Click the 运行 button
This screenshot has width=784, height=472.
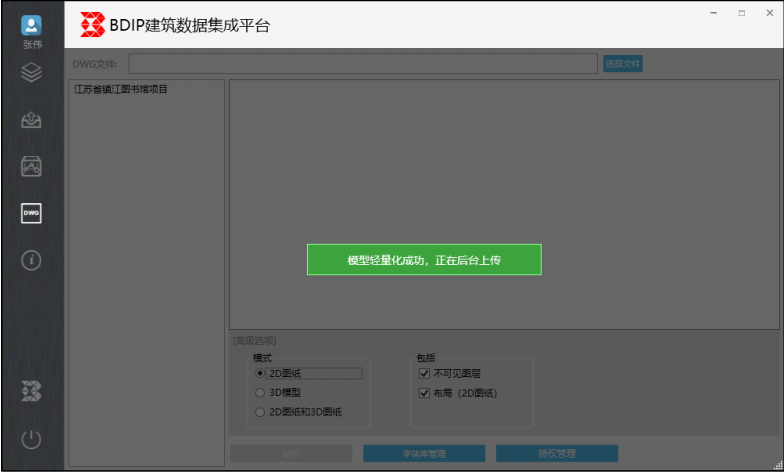tap(291, 454)
